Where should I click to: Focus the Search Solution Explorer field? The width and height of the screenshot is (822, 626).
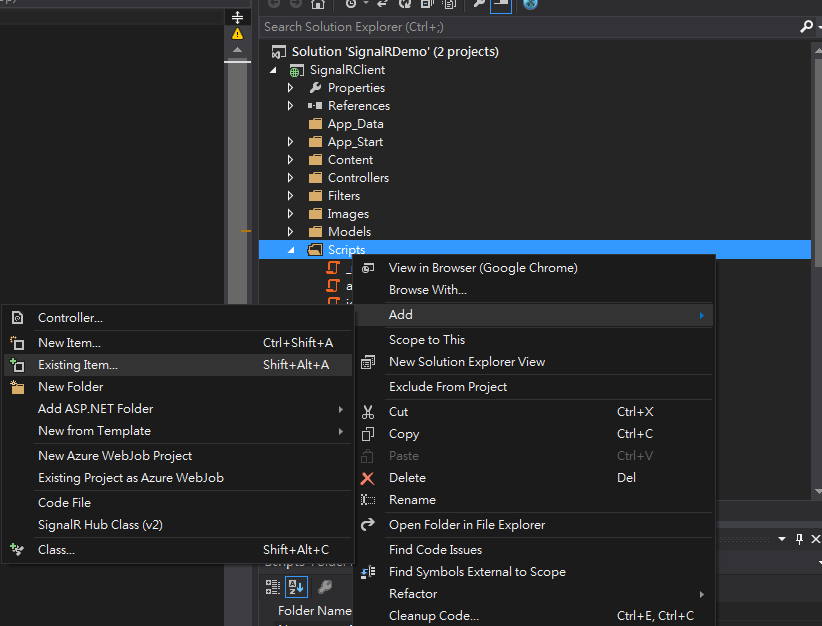click(529, 27)
